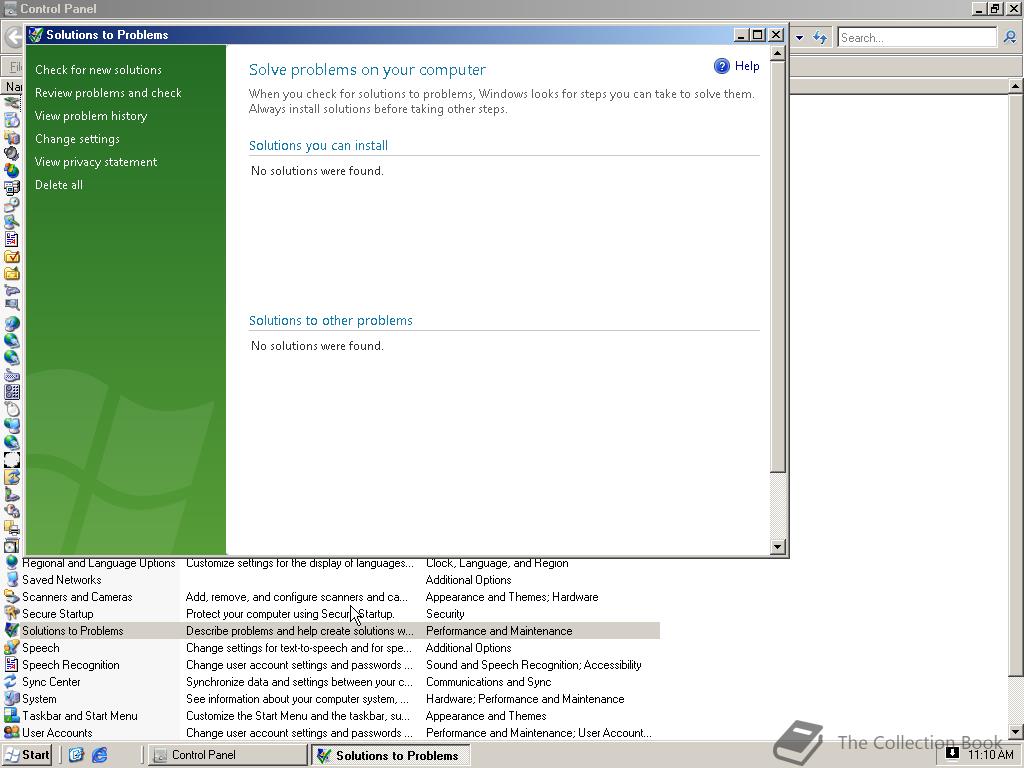Select the Secure Startup item name
This screenshot has width=1024, height=768.
point(57,613)
